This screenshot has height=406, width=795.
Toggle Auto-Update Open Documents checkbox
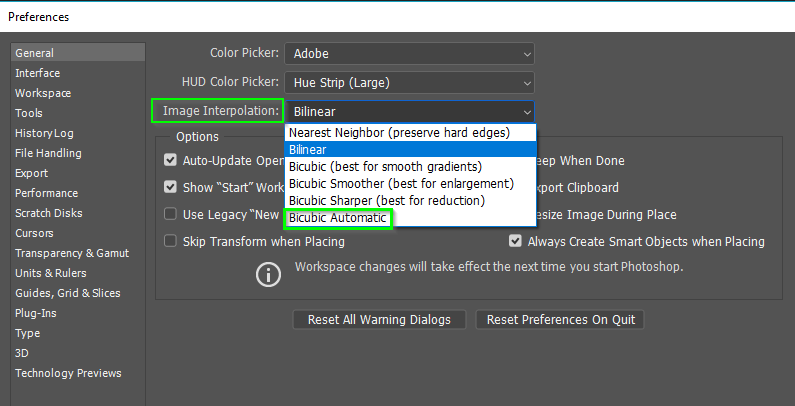[x=171, y=160]
